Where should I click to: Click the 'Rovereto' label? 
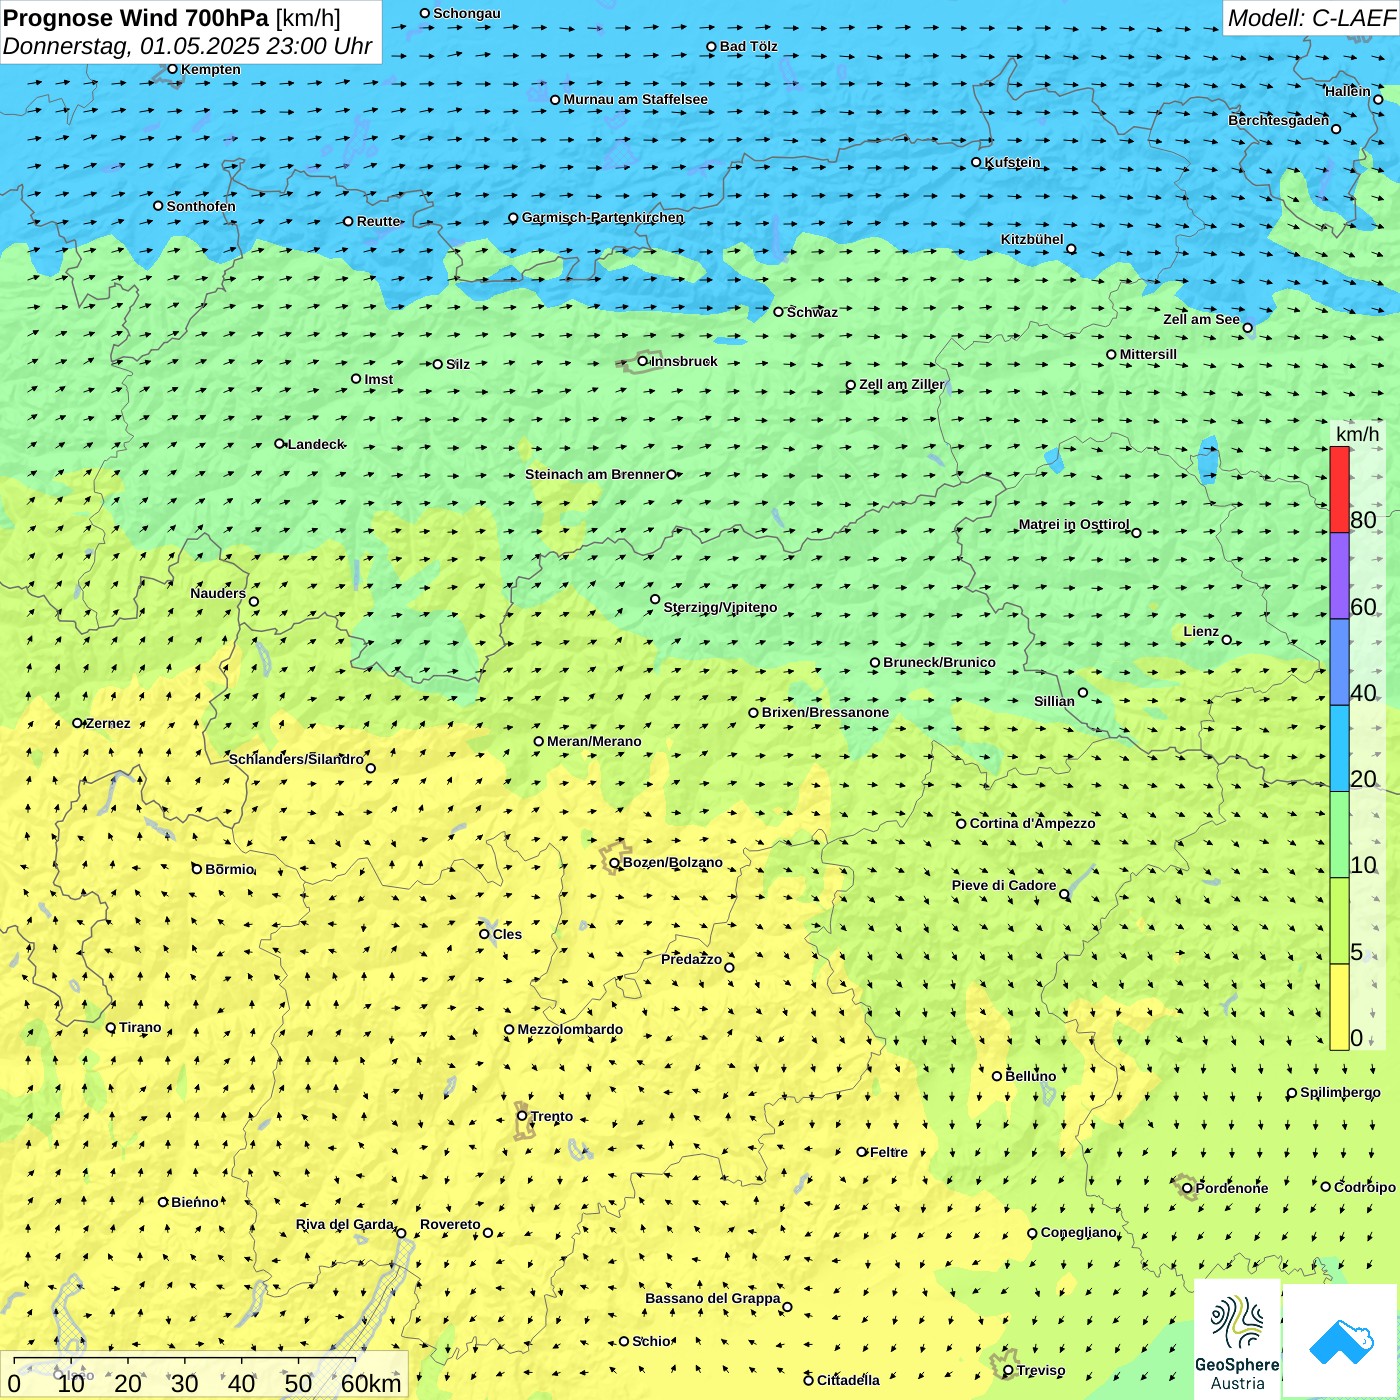tap(450, 1224)
